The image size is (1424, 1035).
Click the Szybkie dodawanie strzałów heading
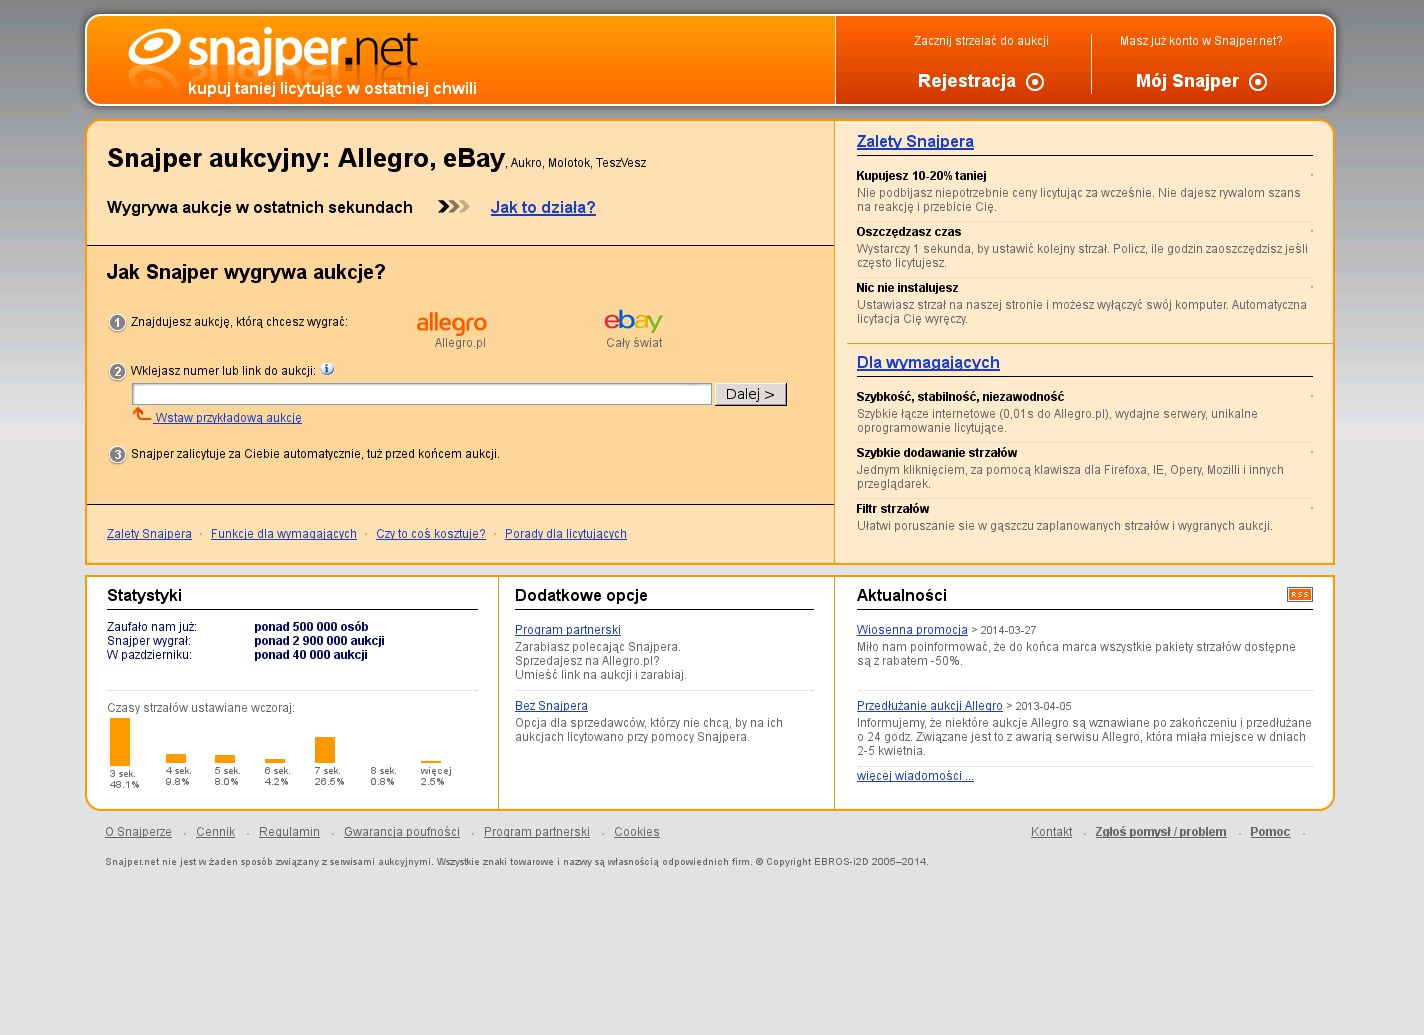click(937, 453)
